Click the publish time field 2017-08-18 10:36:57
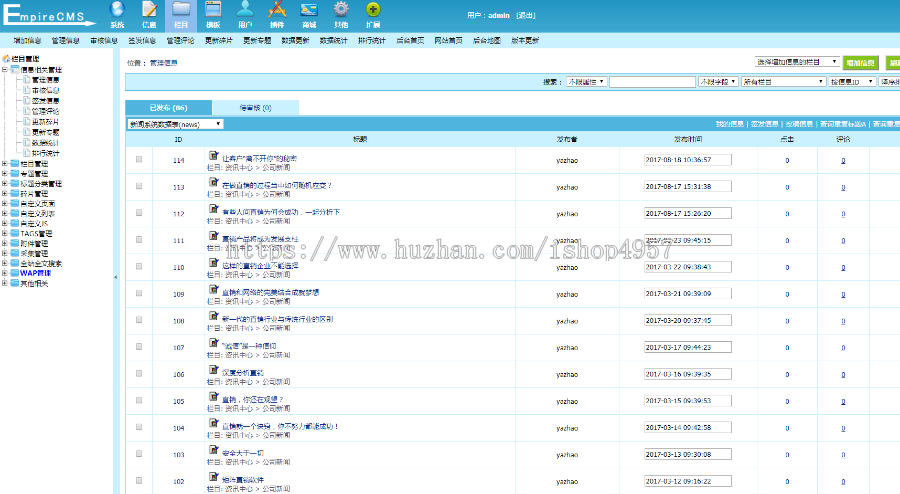 pyautogui.click(x=688, y=160)
